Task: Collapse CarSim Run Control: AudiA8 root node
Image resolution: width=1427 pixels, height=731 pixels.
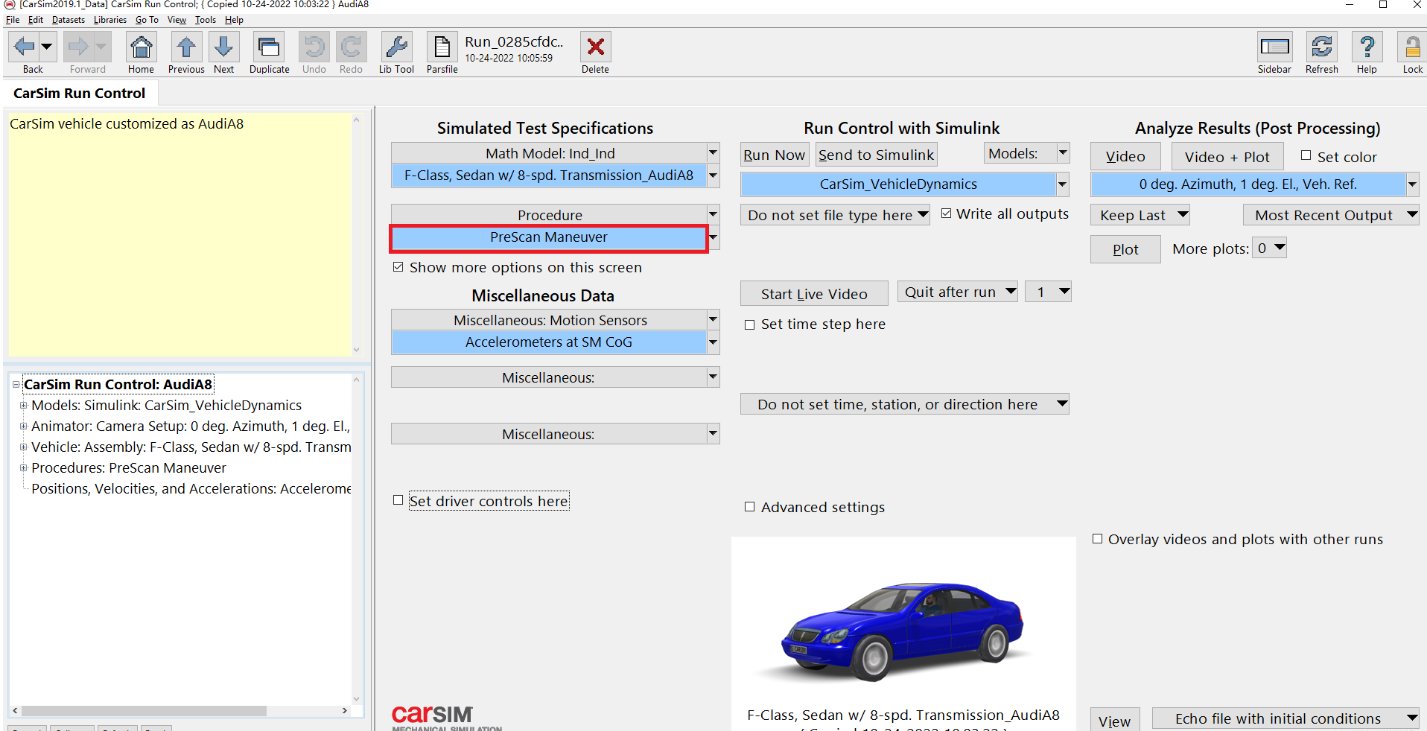Action: 16,385
